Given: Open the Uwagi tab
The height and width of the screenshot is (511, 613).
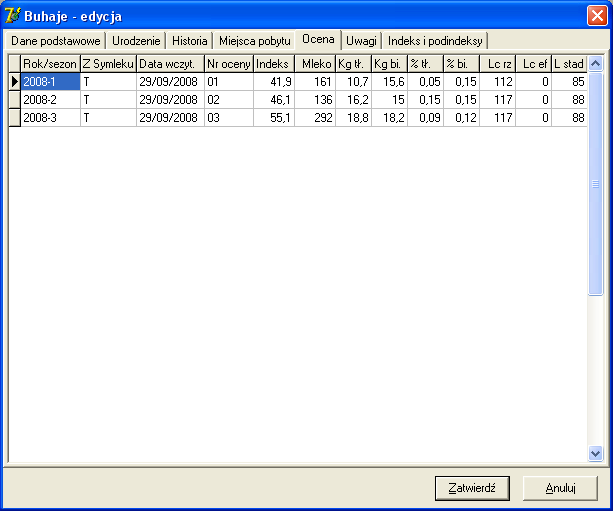Looking at the screenshot, I should (361, 41).
